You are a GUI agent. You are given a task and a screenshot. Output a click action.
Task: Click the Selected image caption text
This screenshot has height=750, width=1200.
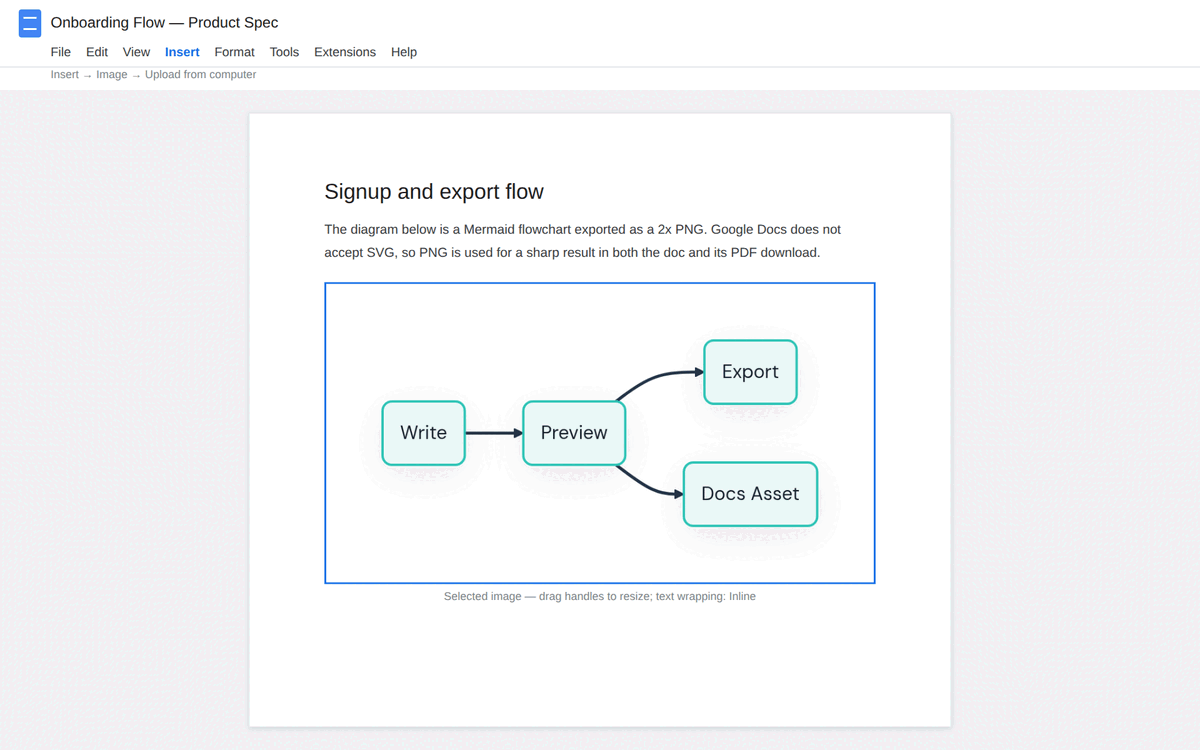(x=600, y=596)
